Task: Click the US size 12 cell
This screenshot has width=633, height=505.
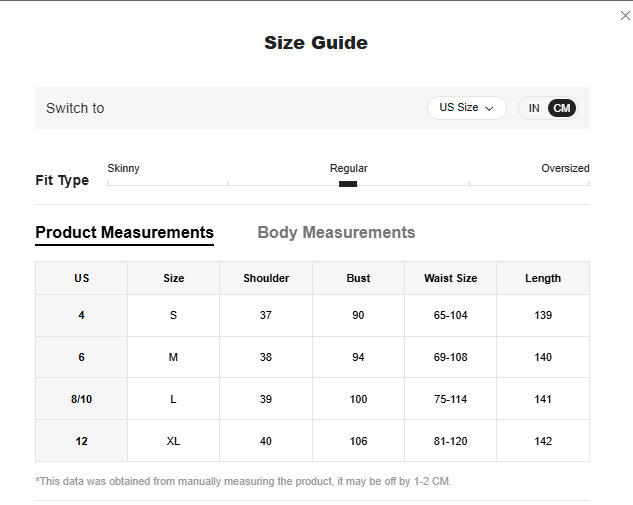Action: [x=82, y=441]
